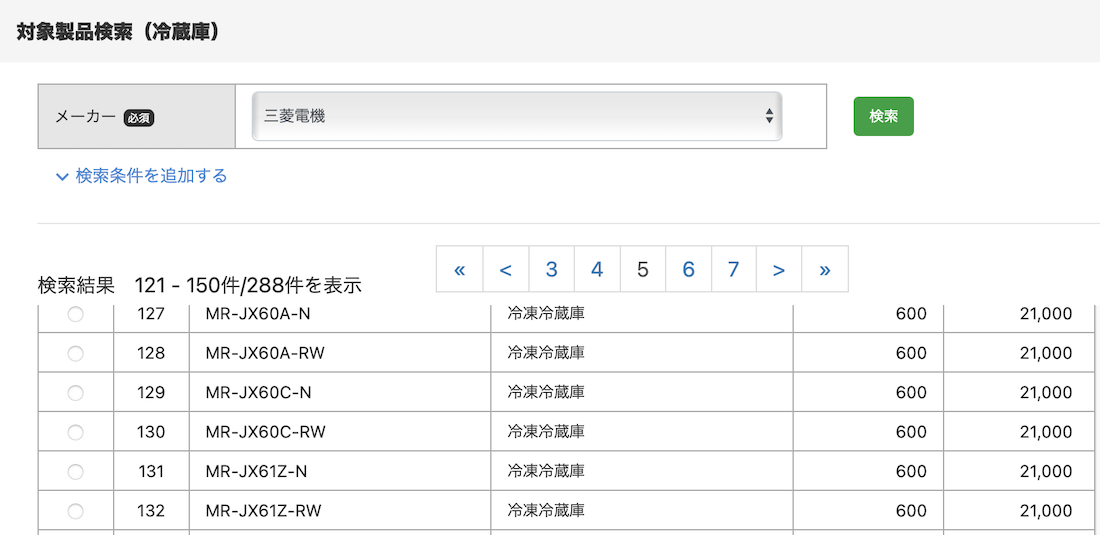Select radio button for MR-JX60A-RW
This screenshot has height=535, width=1100.
[75, 354]
